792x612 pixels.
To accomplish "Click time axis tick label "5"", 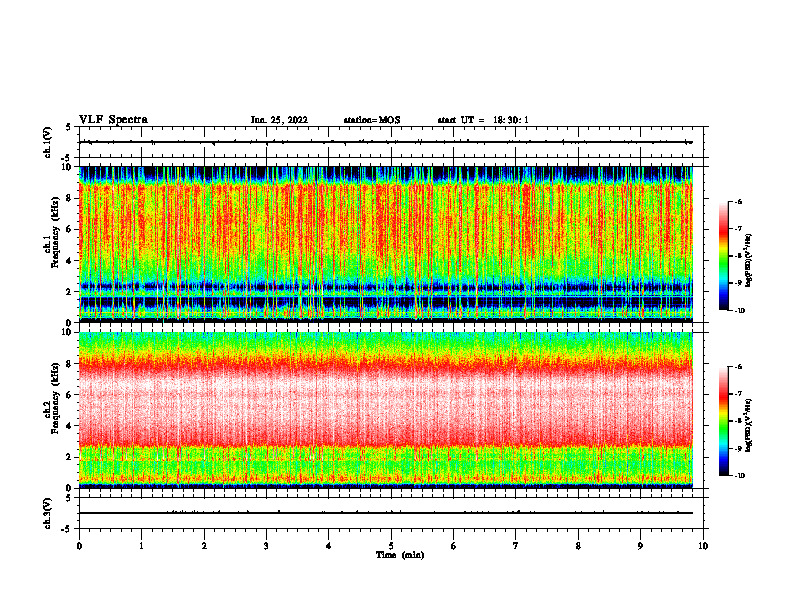I will pos(391,546).
